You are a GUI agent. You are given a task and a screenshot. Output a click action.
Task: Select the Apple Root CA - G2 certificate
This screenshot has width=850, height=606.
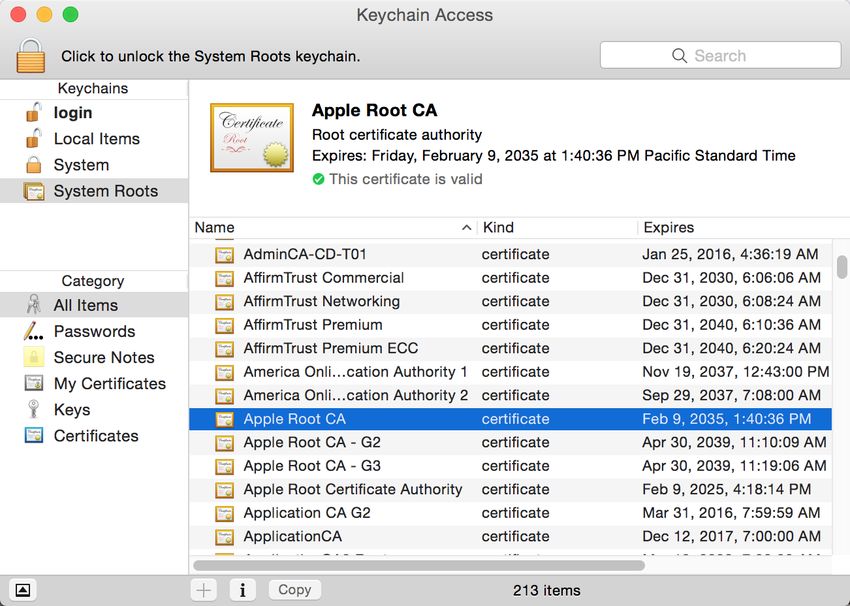pos(510,442)
